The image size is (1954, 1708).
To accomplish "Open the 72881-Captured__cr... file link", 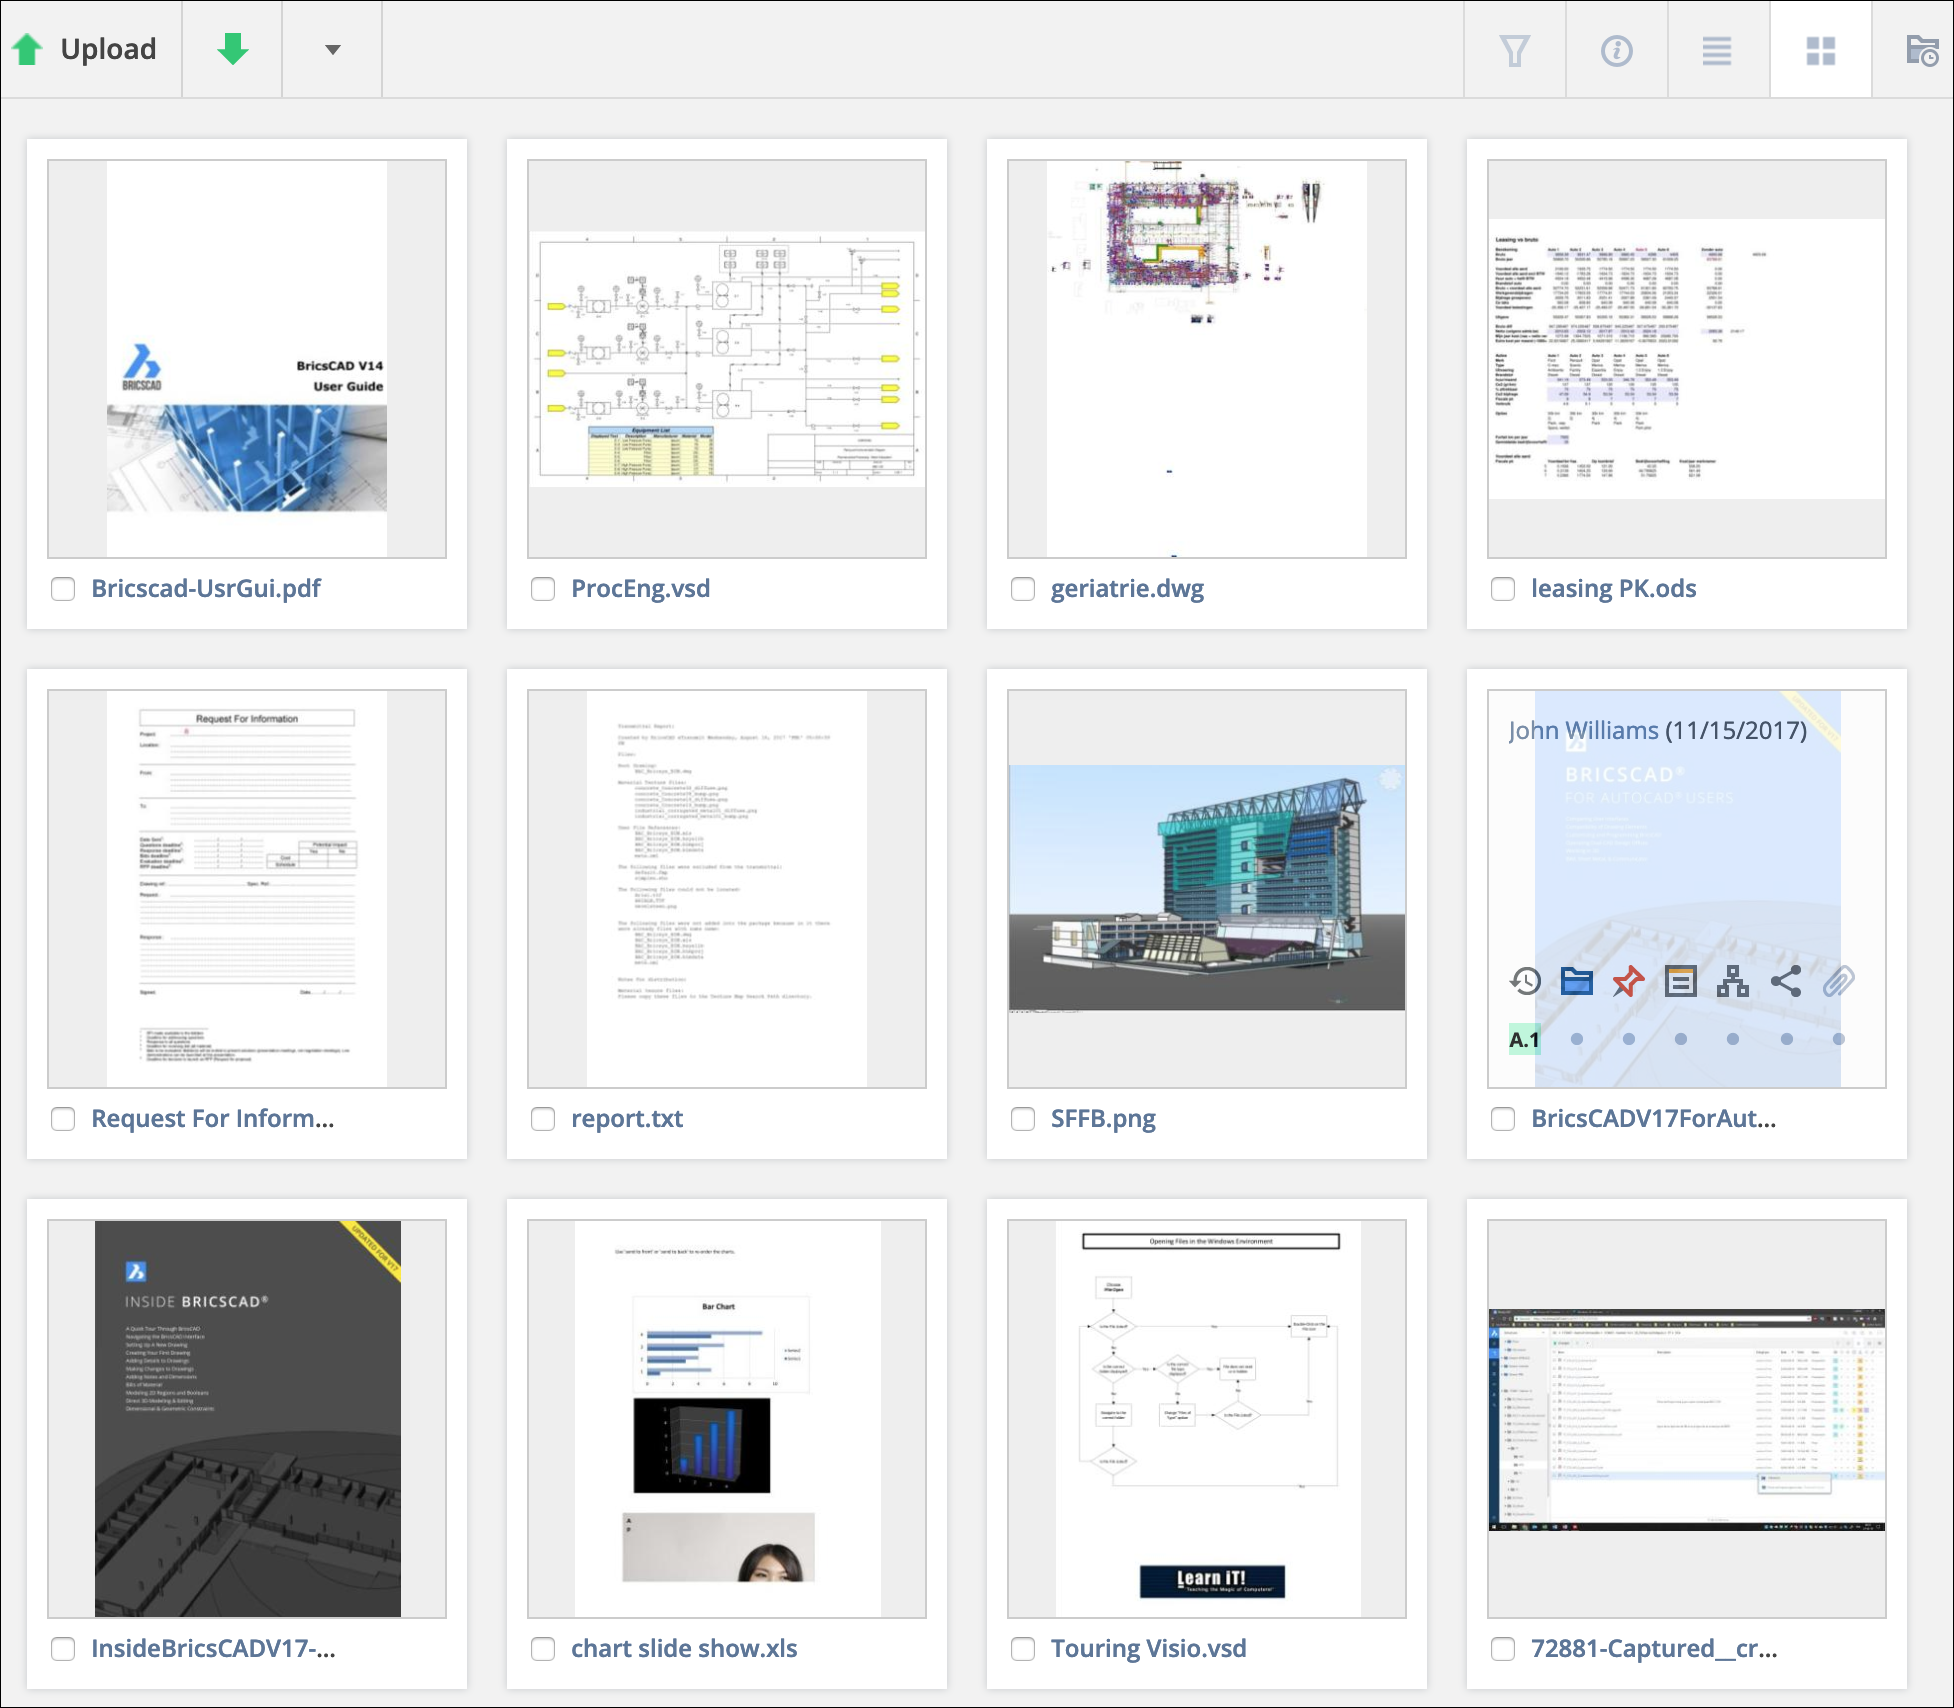I will [1654, 1648].
